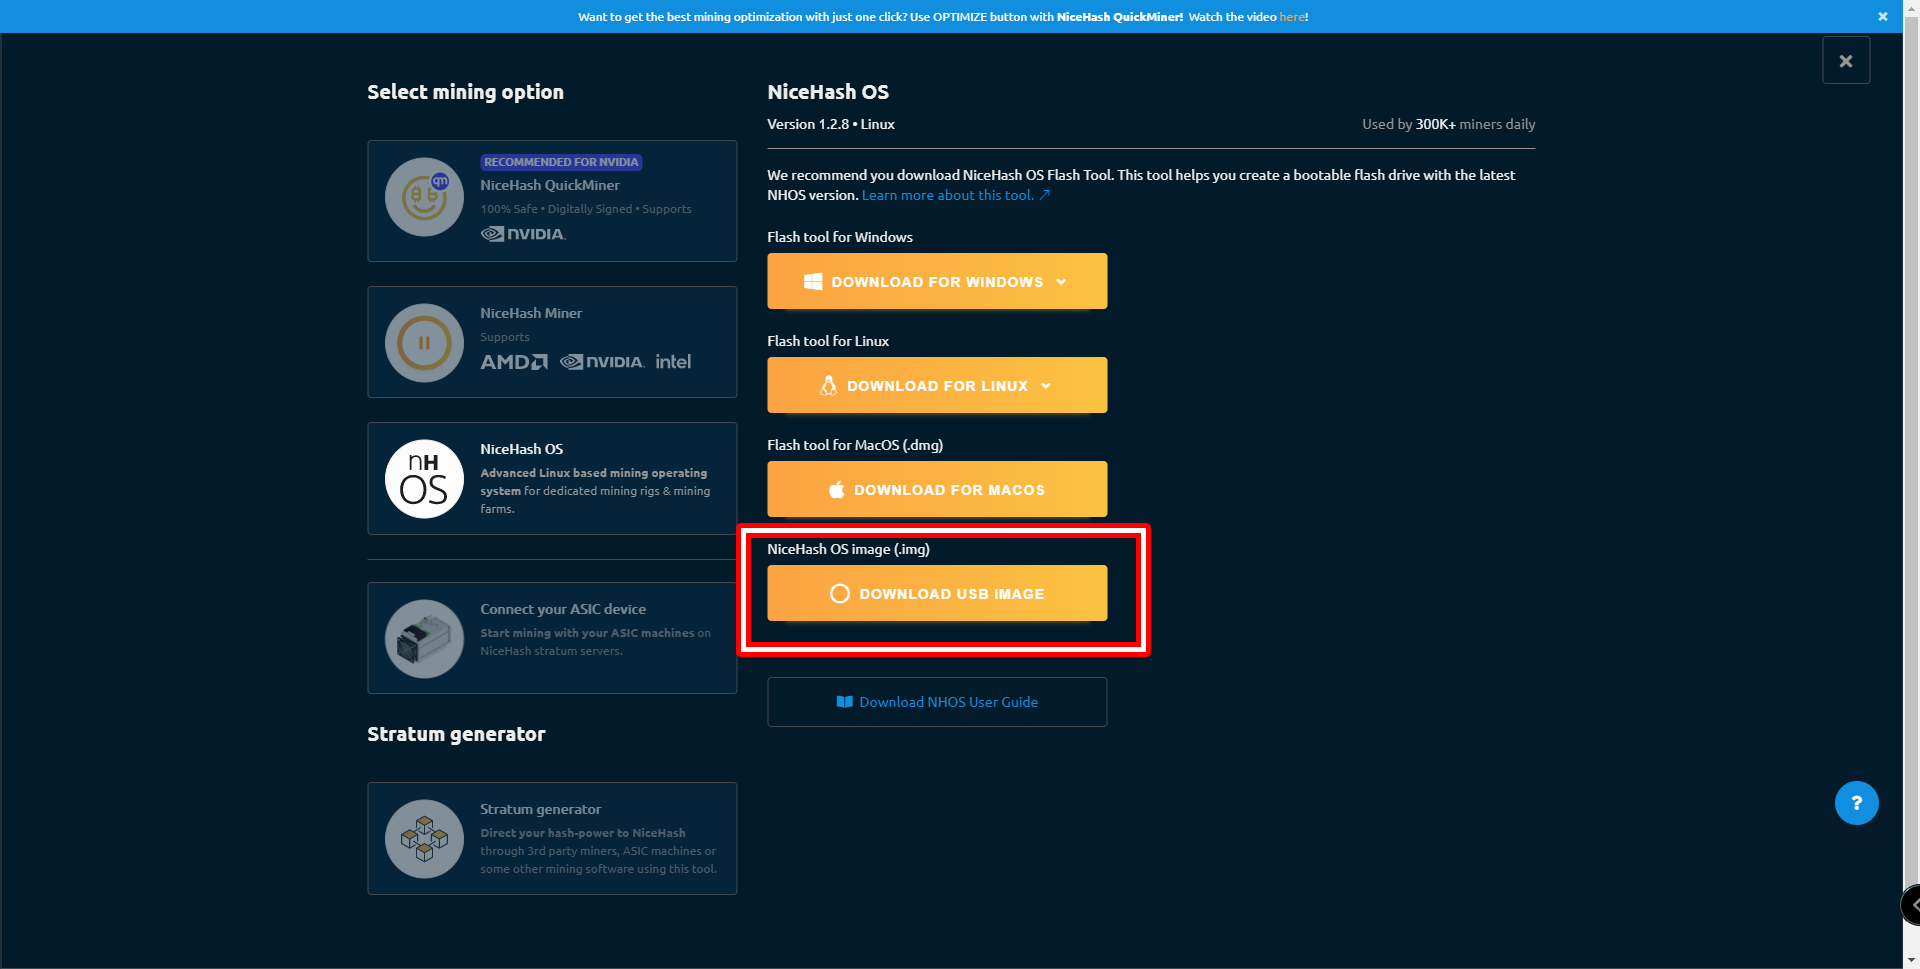Click Download for macOS button
1920x969 pixels.
click(x=936, y=489)
